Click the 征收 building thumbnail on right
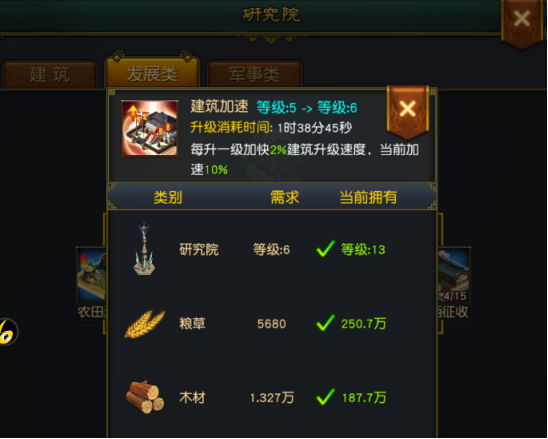 (x=453, y=275)
